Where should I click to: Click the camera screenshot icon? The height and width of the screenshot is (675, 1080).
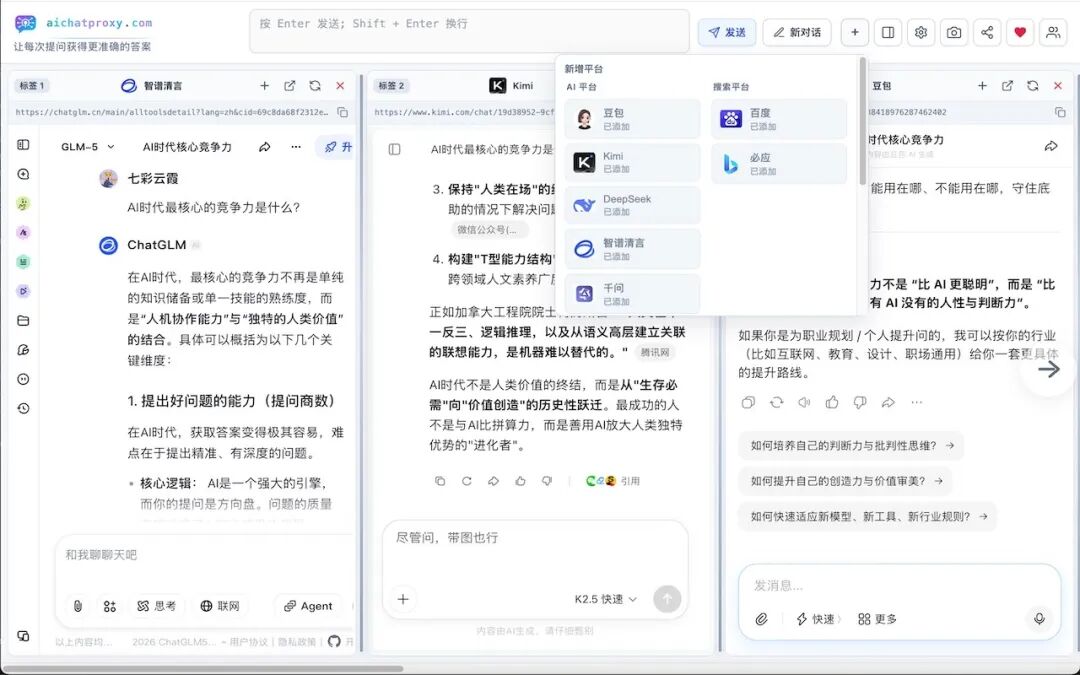point(954,32)
